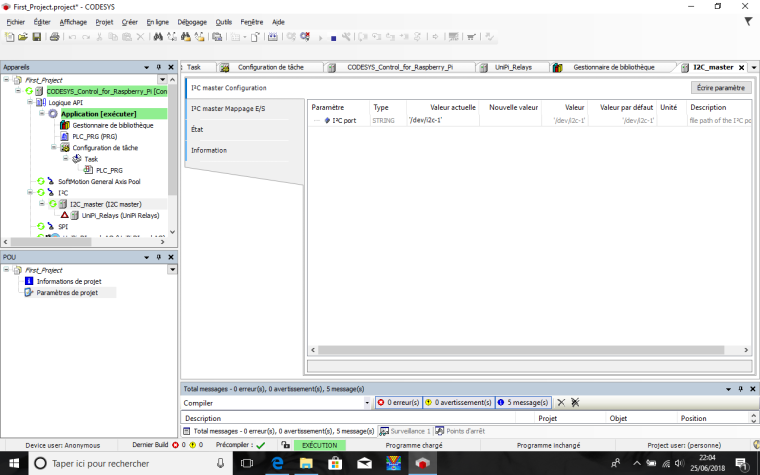Open Microsoft Store from the taskbar
This screenshot has height=475, width=760.
pos(335,463)
